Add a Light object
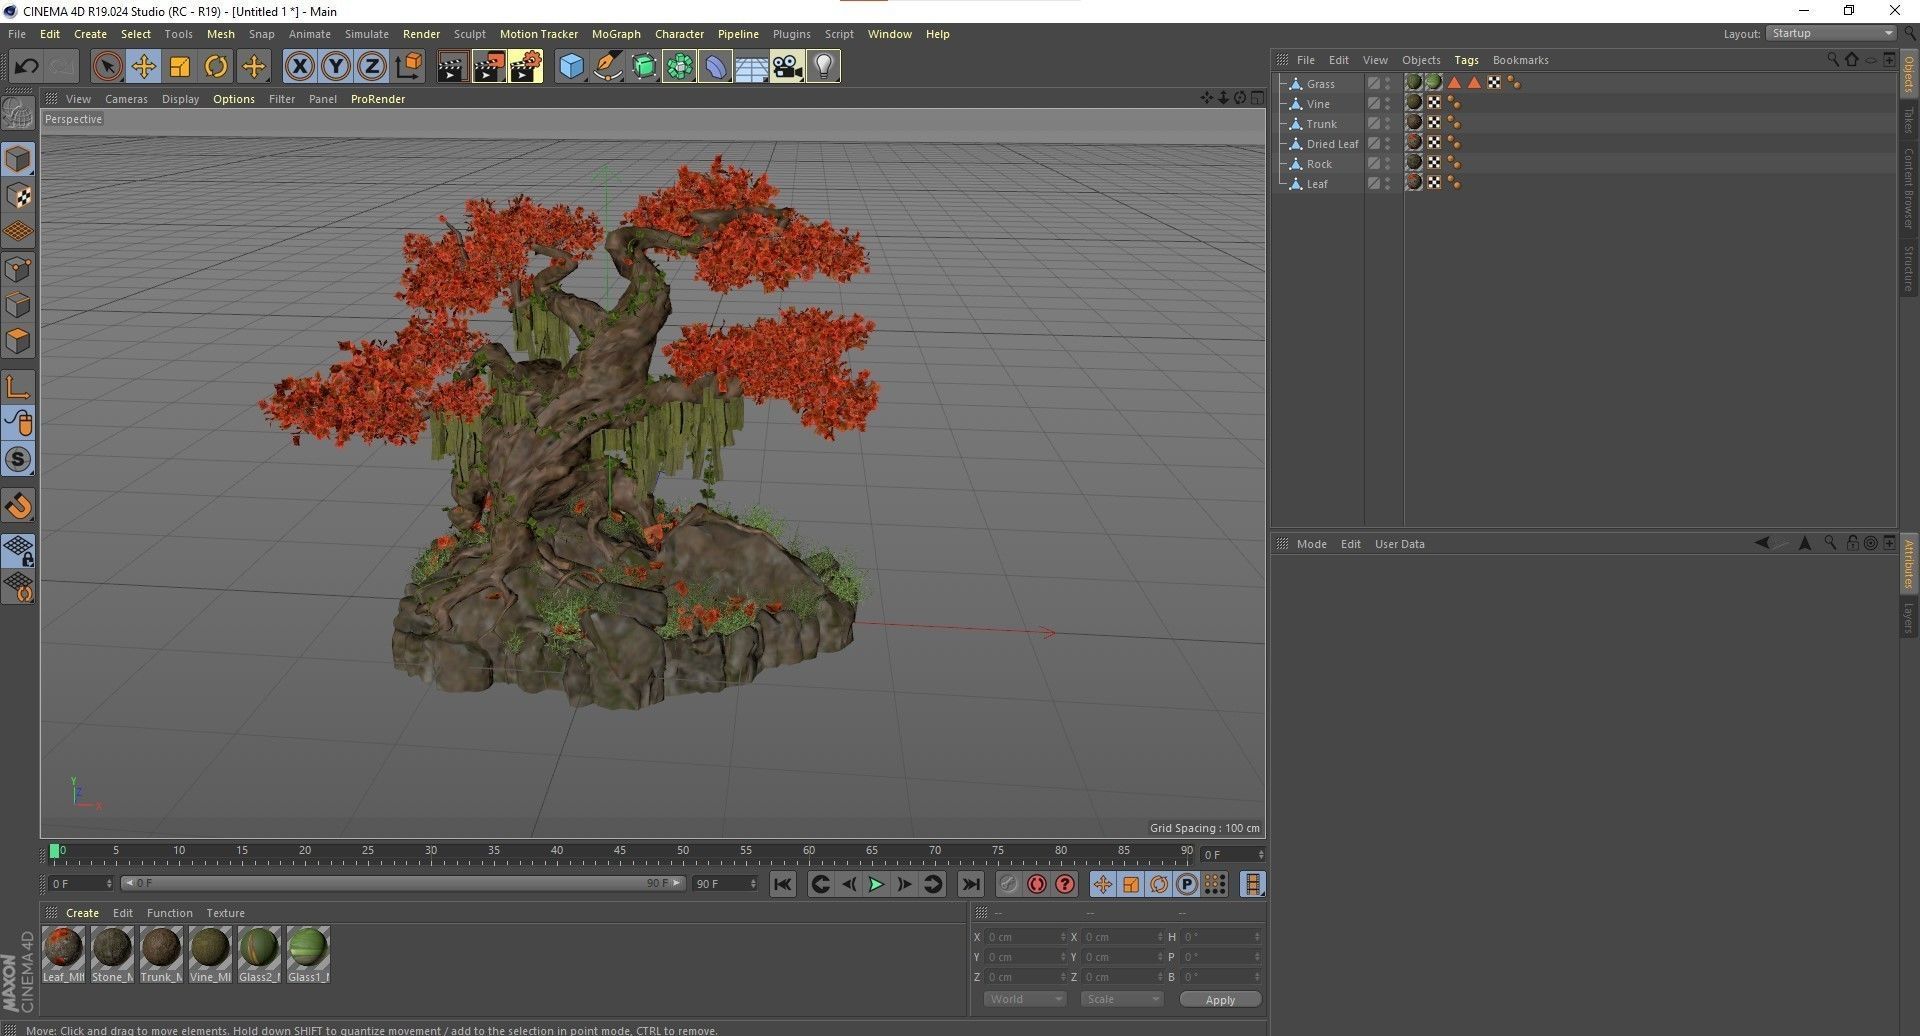Screen dimensions: 1920x1036 point(823,67)
